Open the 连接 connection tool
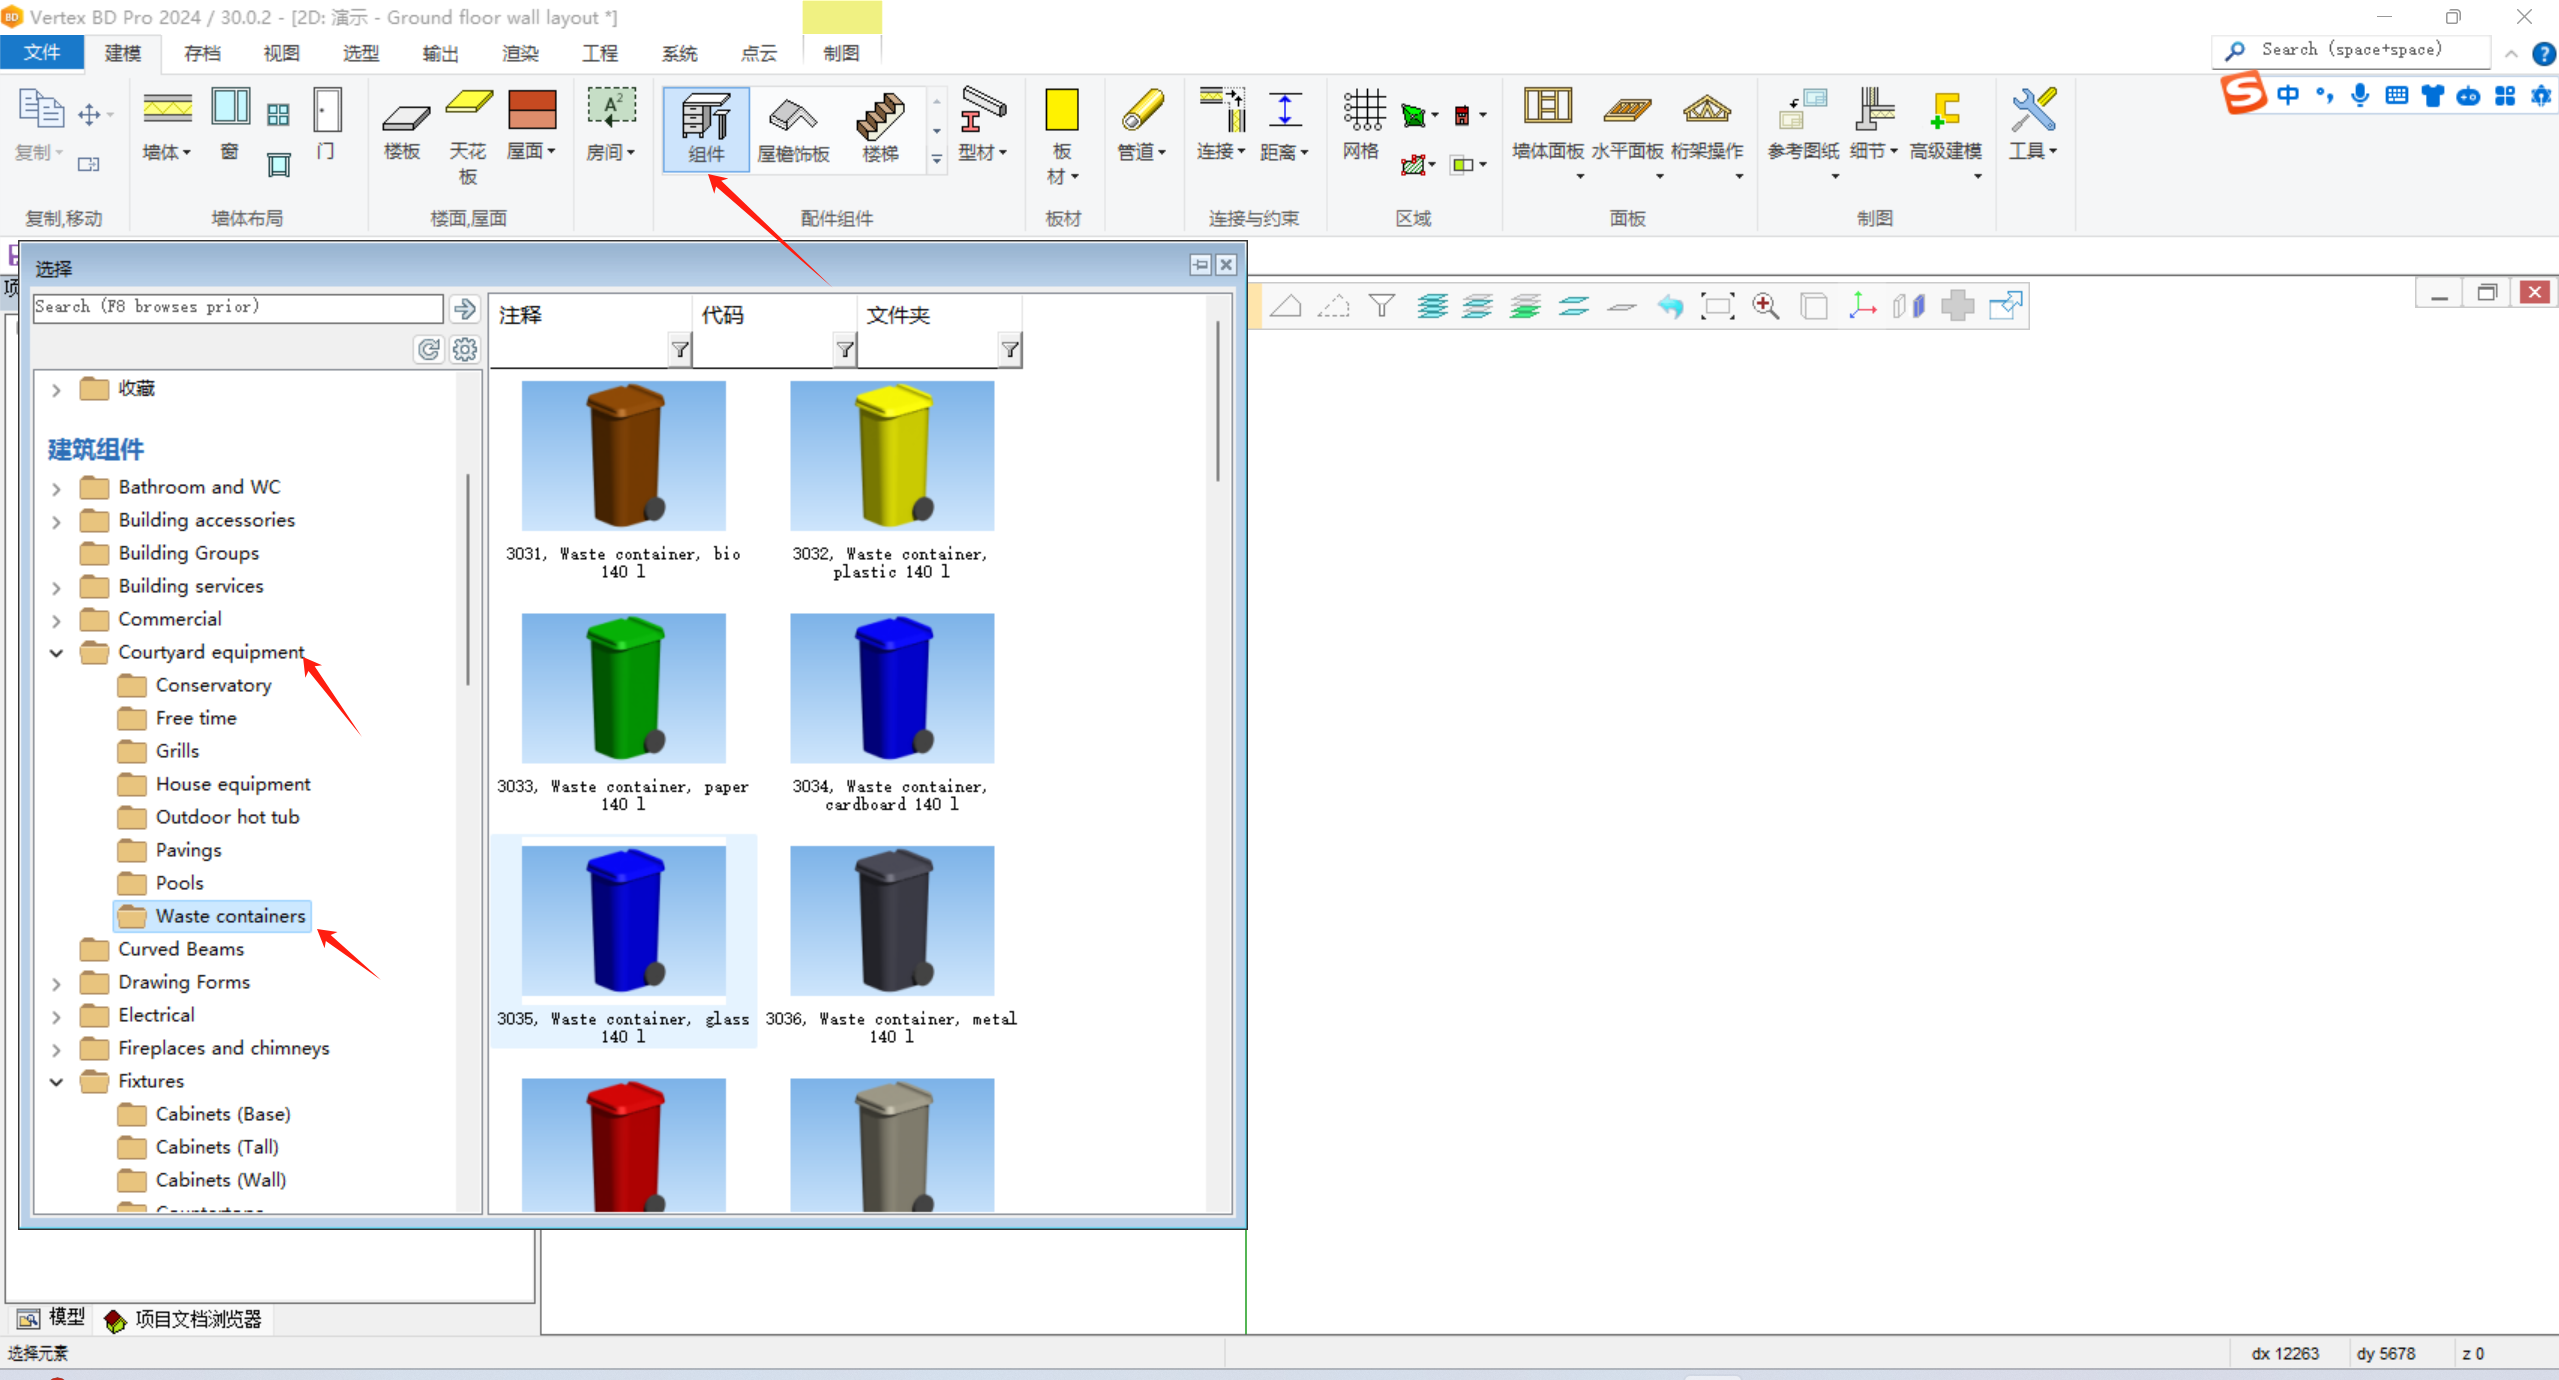 point(1220,126)
